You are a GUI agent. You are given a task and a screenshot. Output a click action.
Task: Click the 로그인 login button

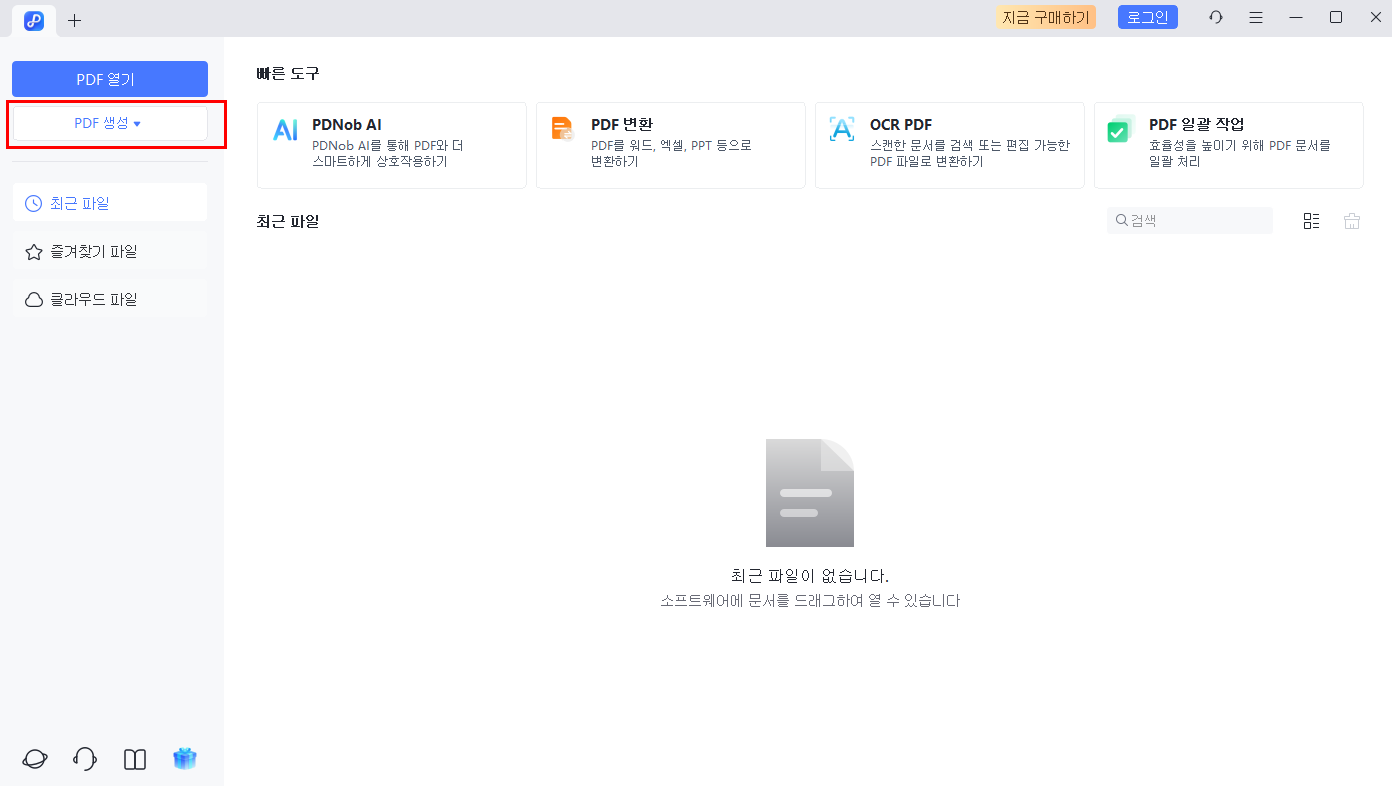1147,17
